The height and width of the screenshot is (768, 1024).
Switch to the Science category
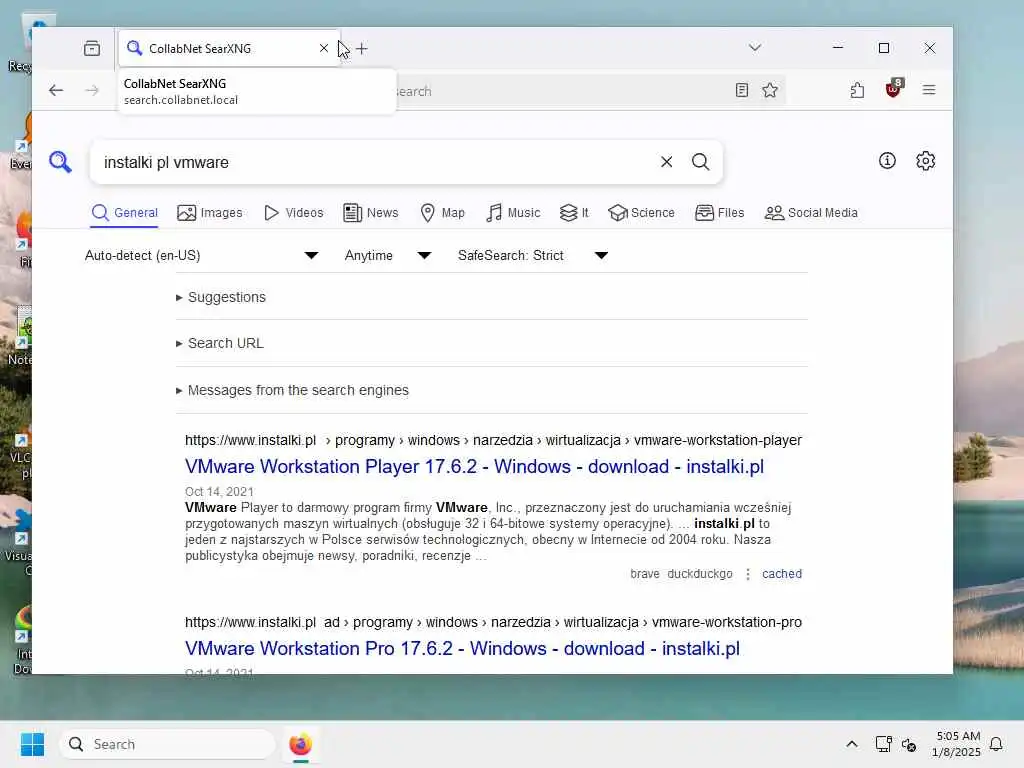[x=641, y=213]
